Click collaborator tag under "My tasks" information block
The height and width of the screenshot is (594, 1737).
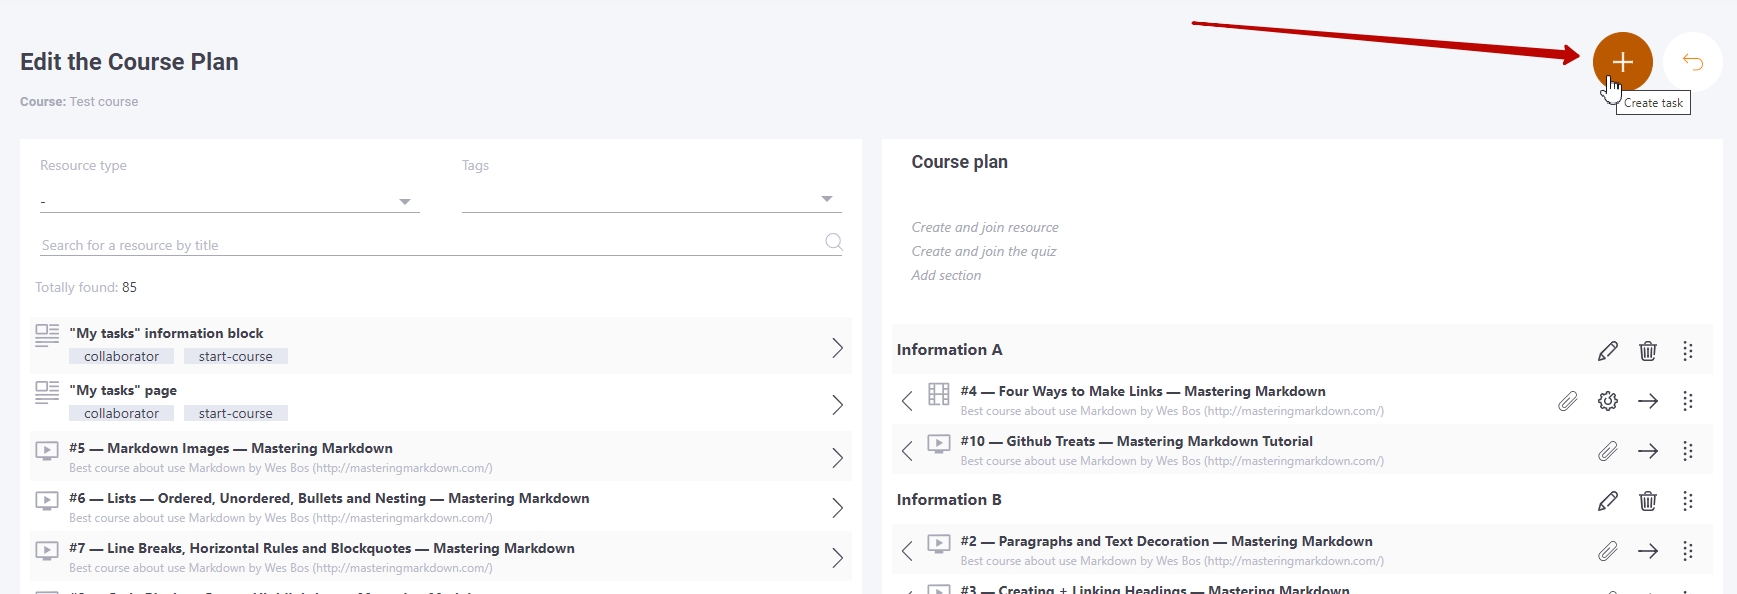pyautogui.click(x=121, y=356)
